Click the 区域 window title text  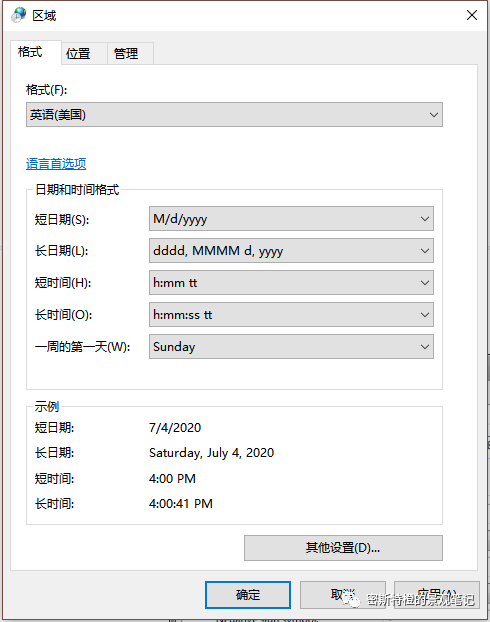click(x=44, y=16)
